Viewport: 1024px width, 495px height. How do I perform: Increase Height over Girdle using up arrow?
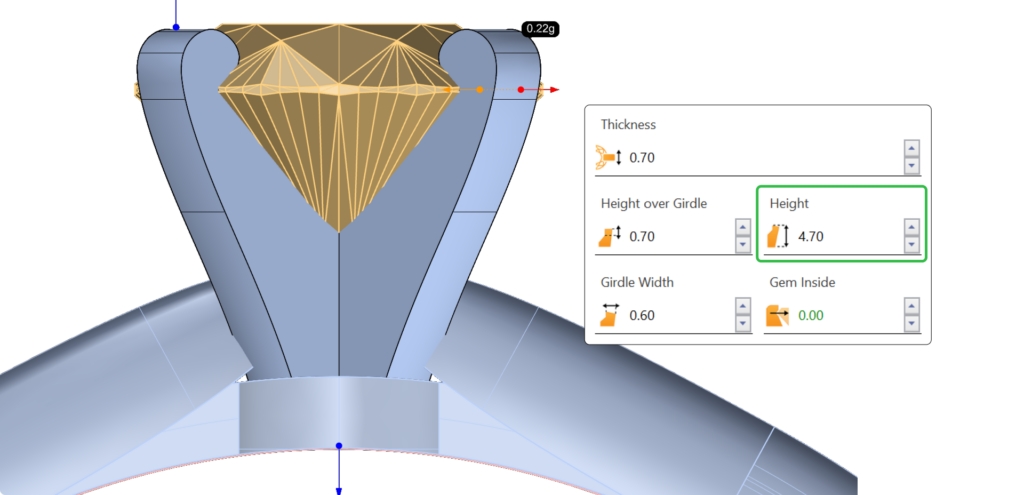[x=742, y=228]
